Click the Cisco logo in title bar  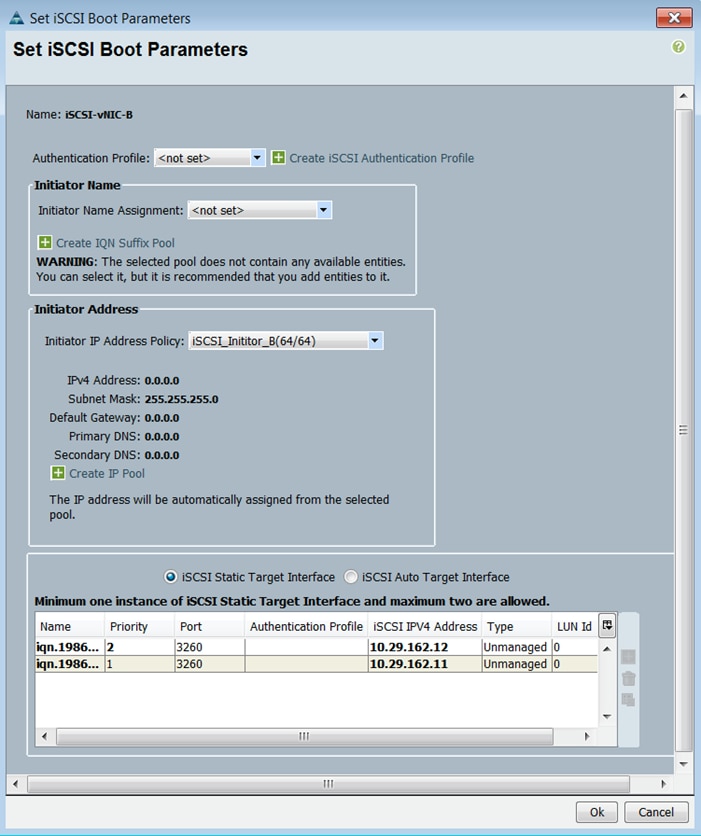17,18
